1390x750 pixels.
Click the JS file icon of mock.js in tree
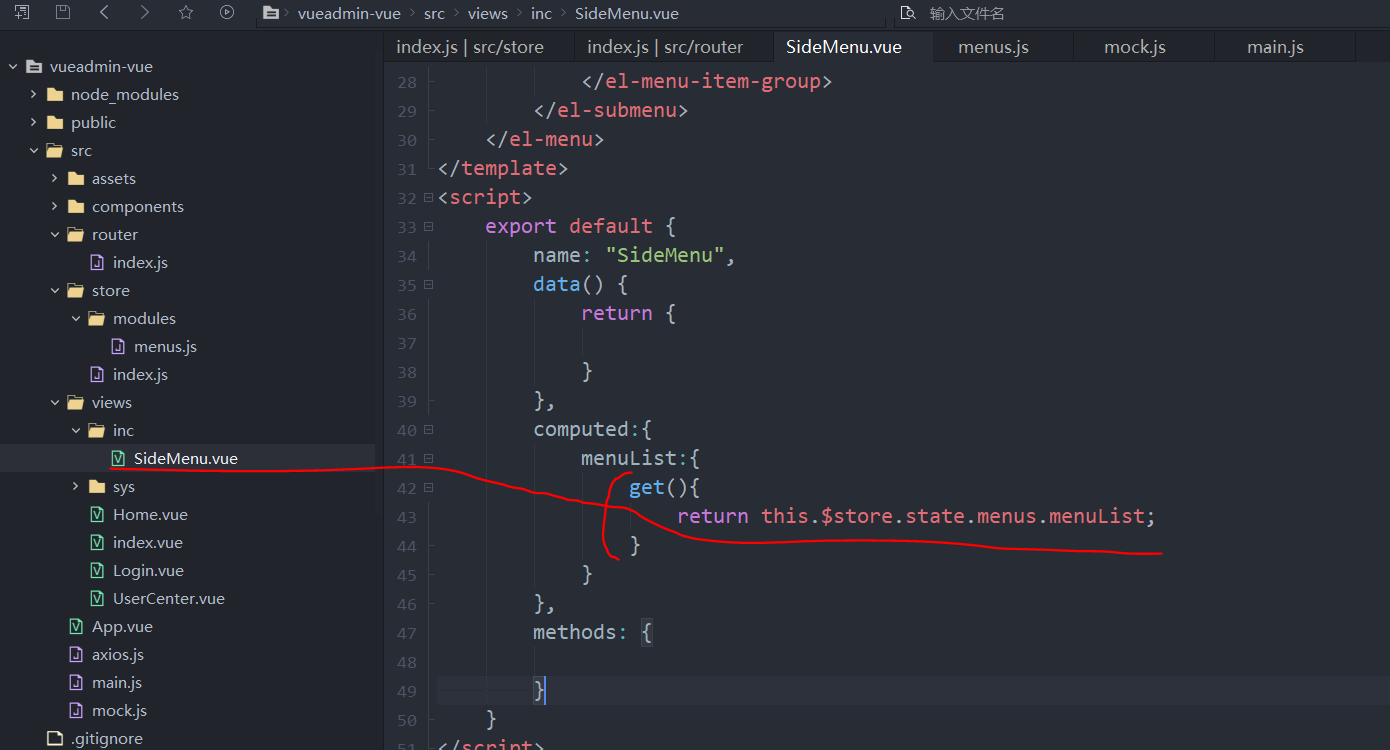[76, 711]
